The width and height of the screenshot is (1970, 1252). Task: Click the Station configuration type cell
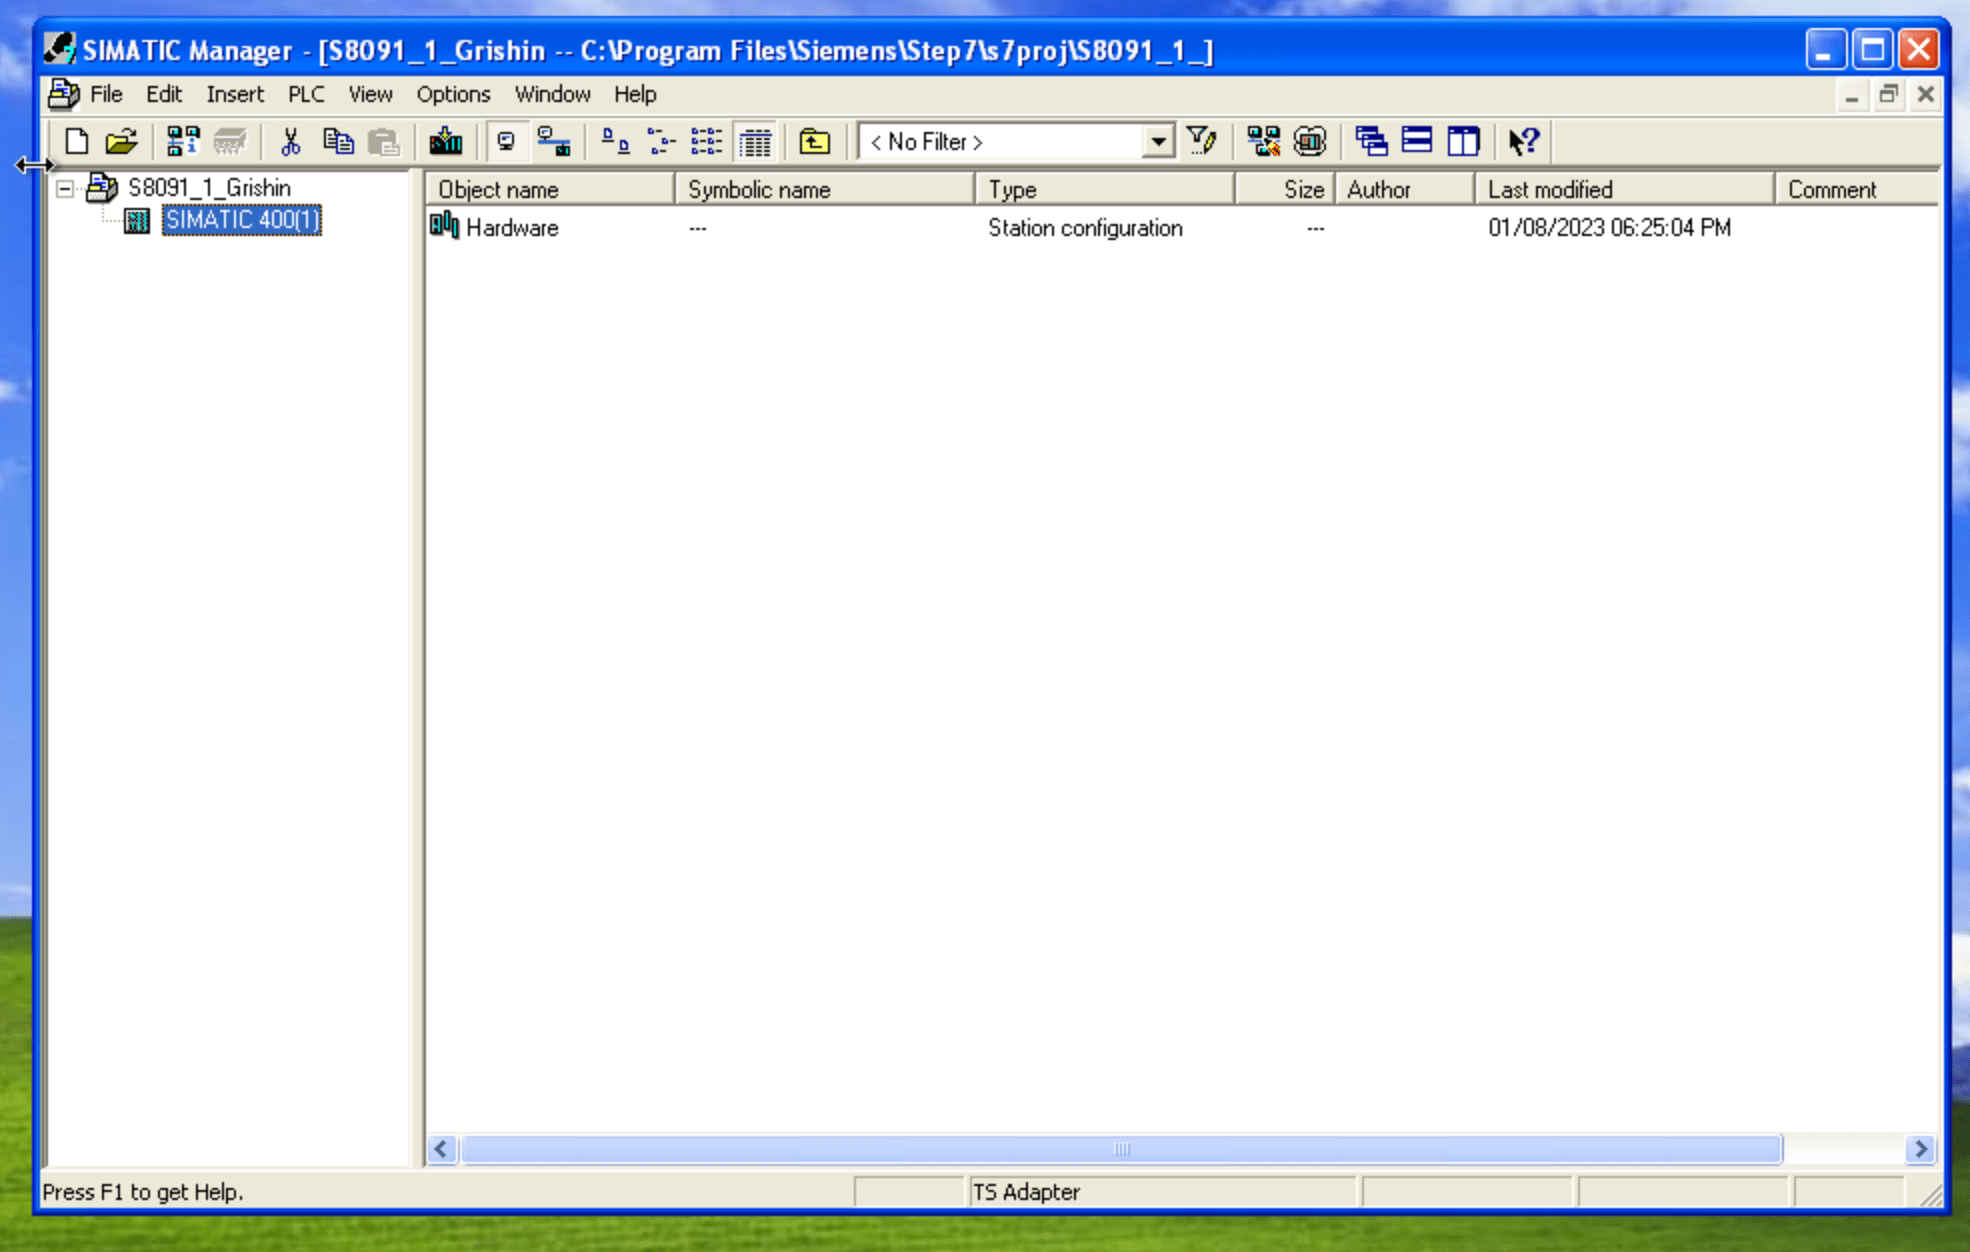click(1085, 228)
